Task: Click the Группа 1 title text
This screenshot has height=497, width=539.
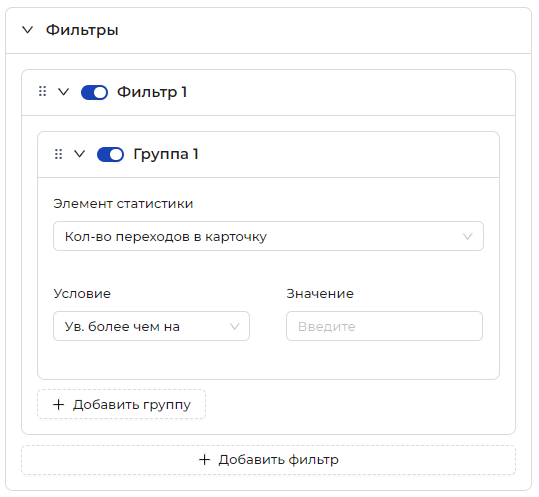Action: (166, 154)
